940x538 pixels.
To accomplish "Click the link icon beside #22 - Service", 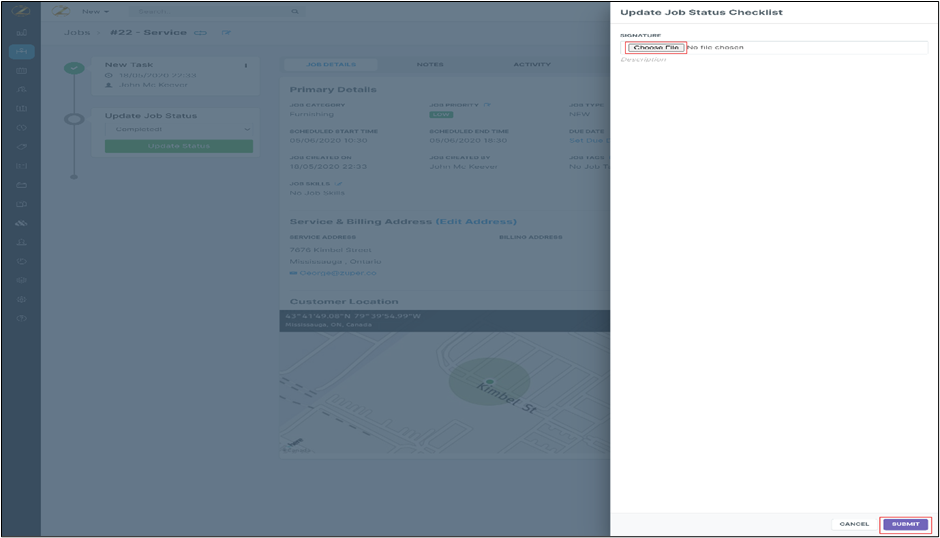I will click(x=201, y=33).
